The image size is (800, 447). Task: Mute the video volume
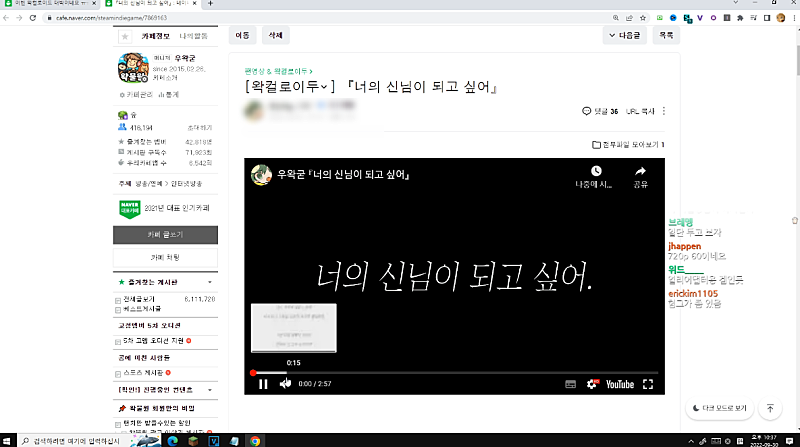tap(286, 384)
